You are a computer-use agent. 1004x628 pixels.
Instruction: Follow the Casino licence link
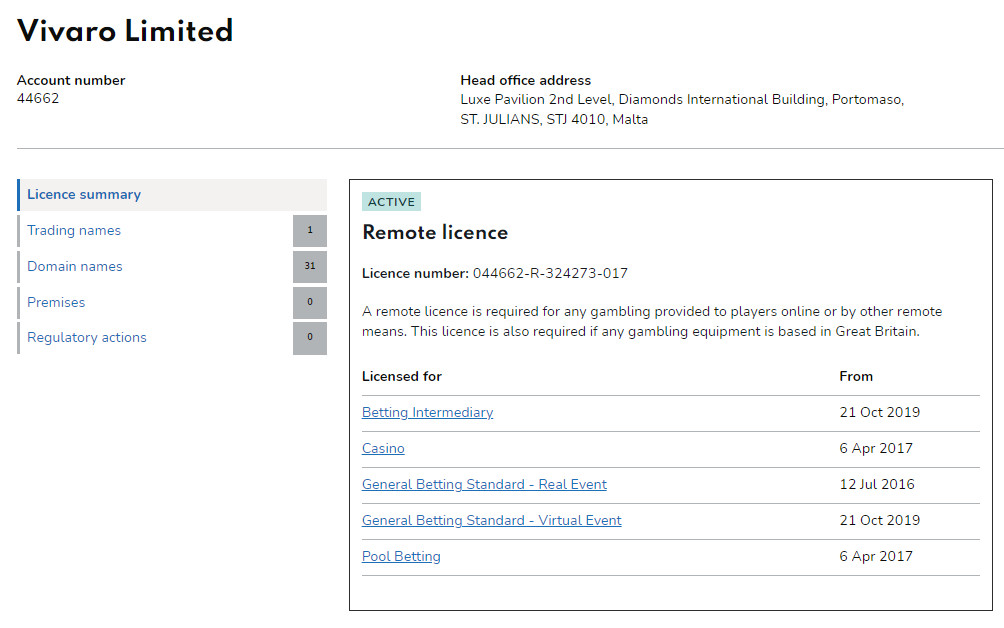383,449
